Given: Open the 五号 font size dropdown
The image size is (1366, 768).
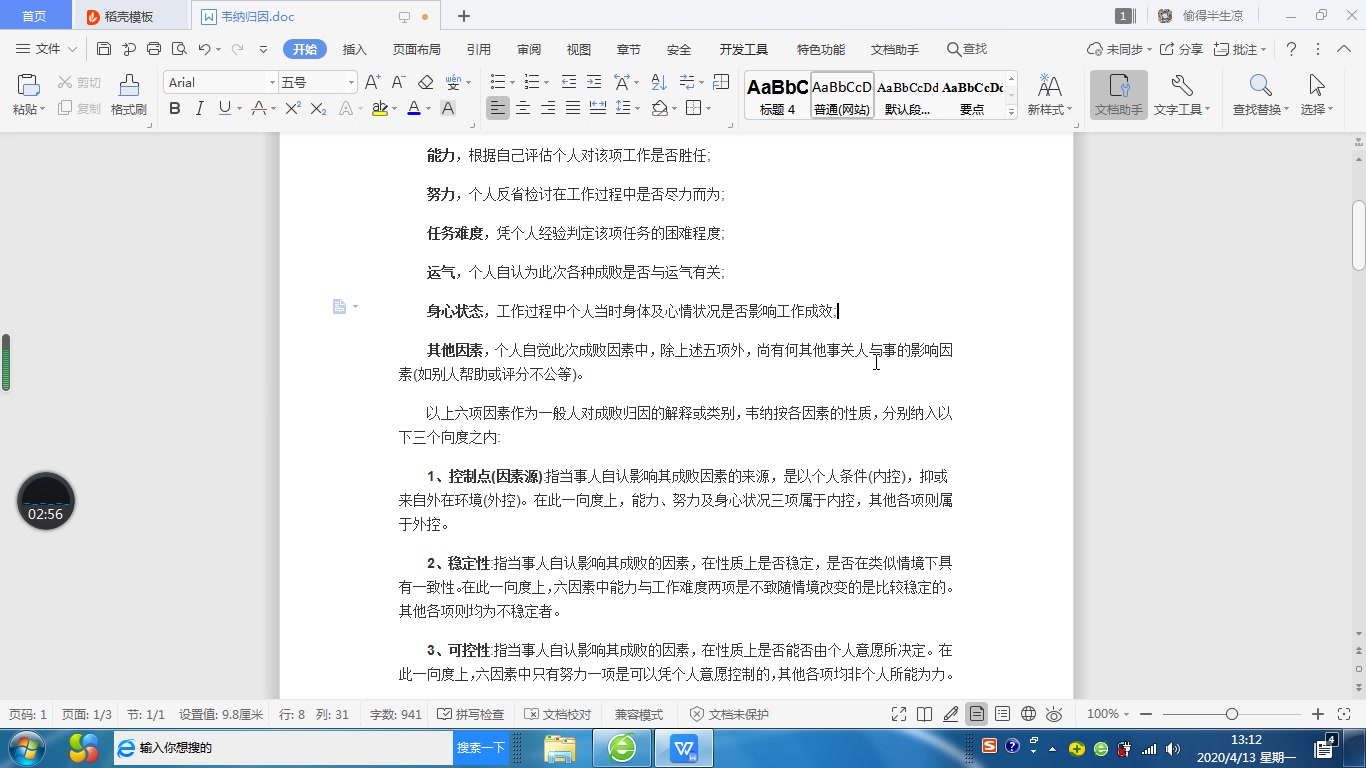Looking at the screenshot, I should [351, 82].
